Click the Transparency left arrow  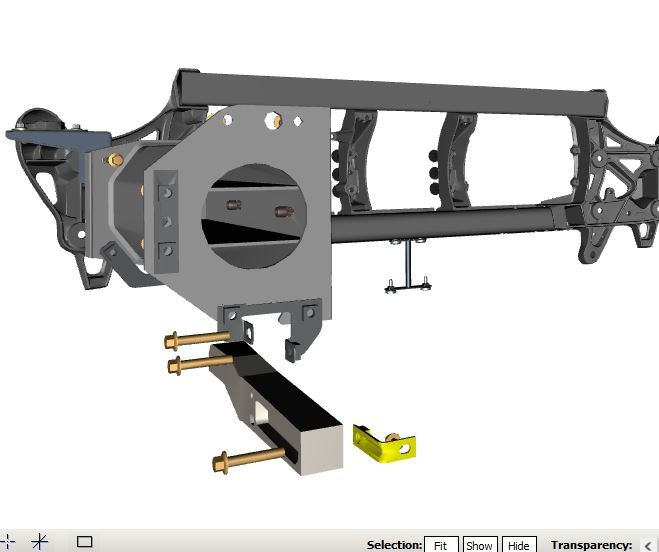(648, 546)
